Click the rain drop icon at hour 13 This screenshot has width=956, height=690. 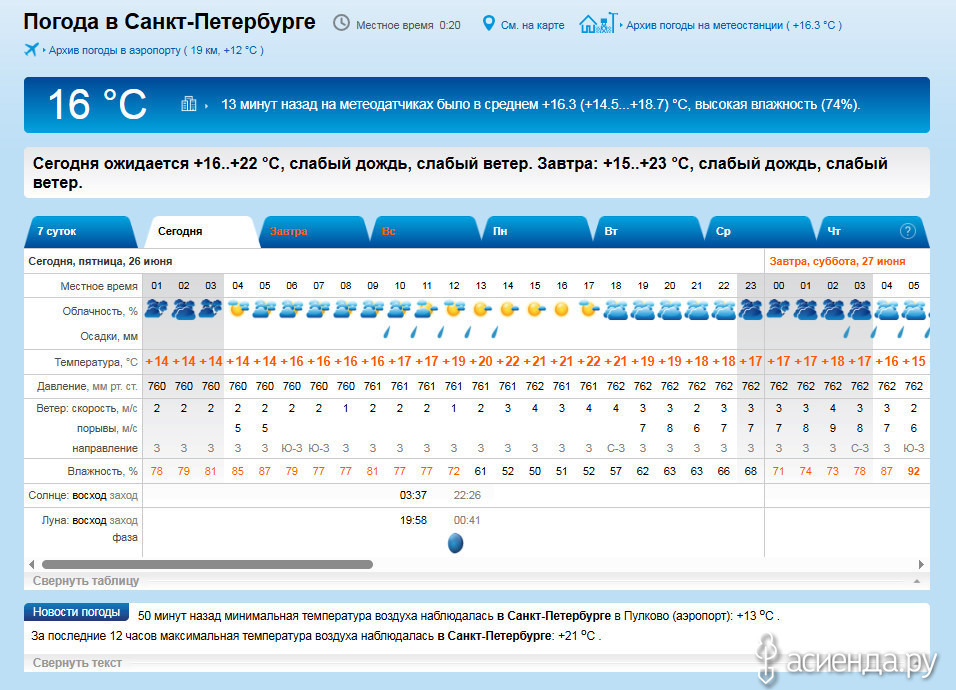494,332
